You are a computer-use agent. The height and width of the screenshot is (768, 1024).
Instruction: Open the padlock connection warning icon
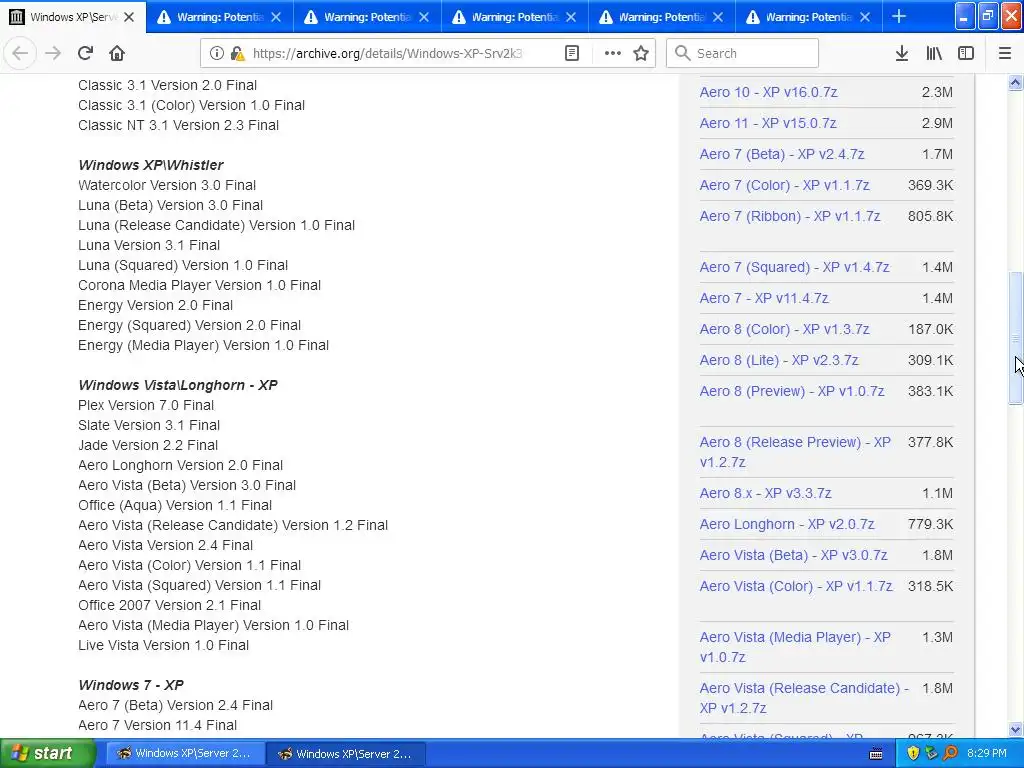[x=238, y=54]
